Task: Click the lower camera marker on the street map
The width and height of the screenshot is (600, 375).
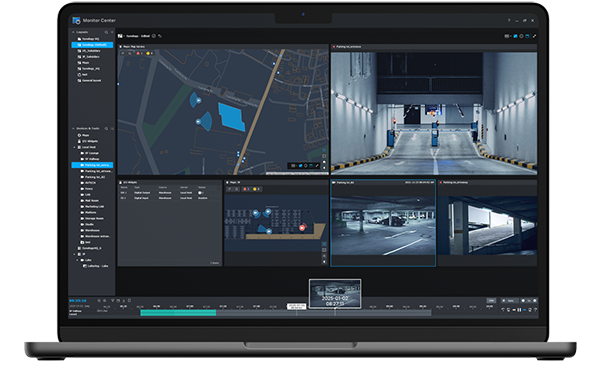Action: click(x=198, y=122)
